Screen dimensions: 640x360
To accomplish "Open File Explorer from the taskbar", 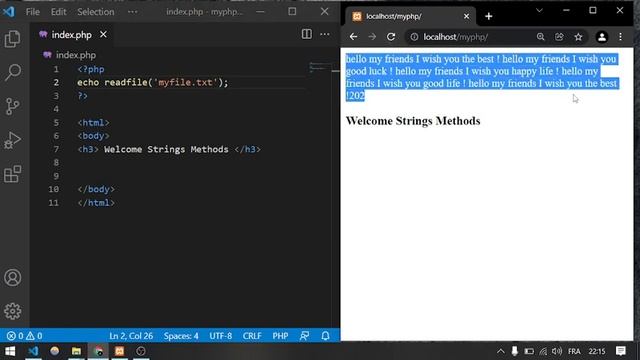I will click(x=76, y=351).
